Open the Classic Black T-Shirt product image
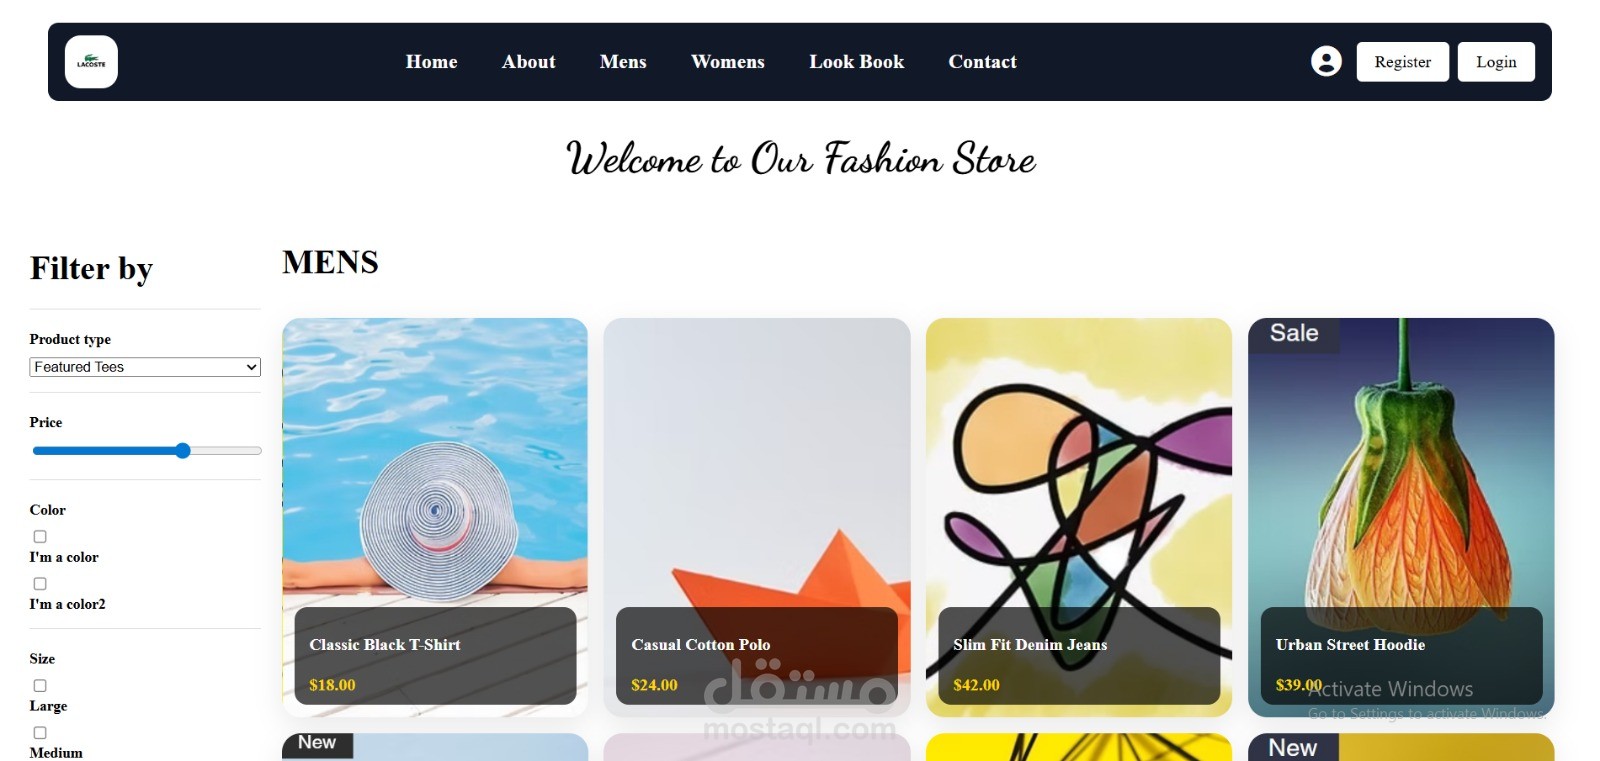Screen dimensions: 1600x761 point(435,517)
